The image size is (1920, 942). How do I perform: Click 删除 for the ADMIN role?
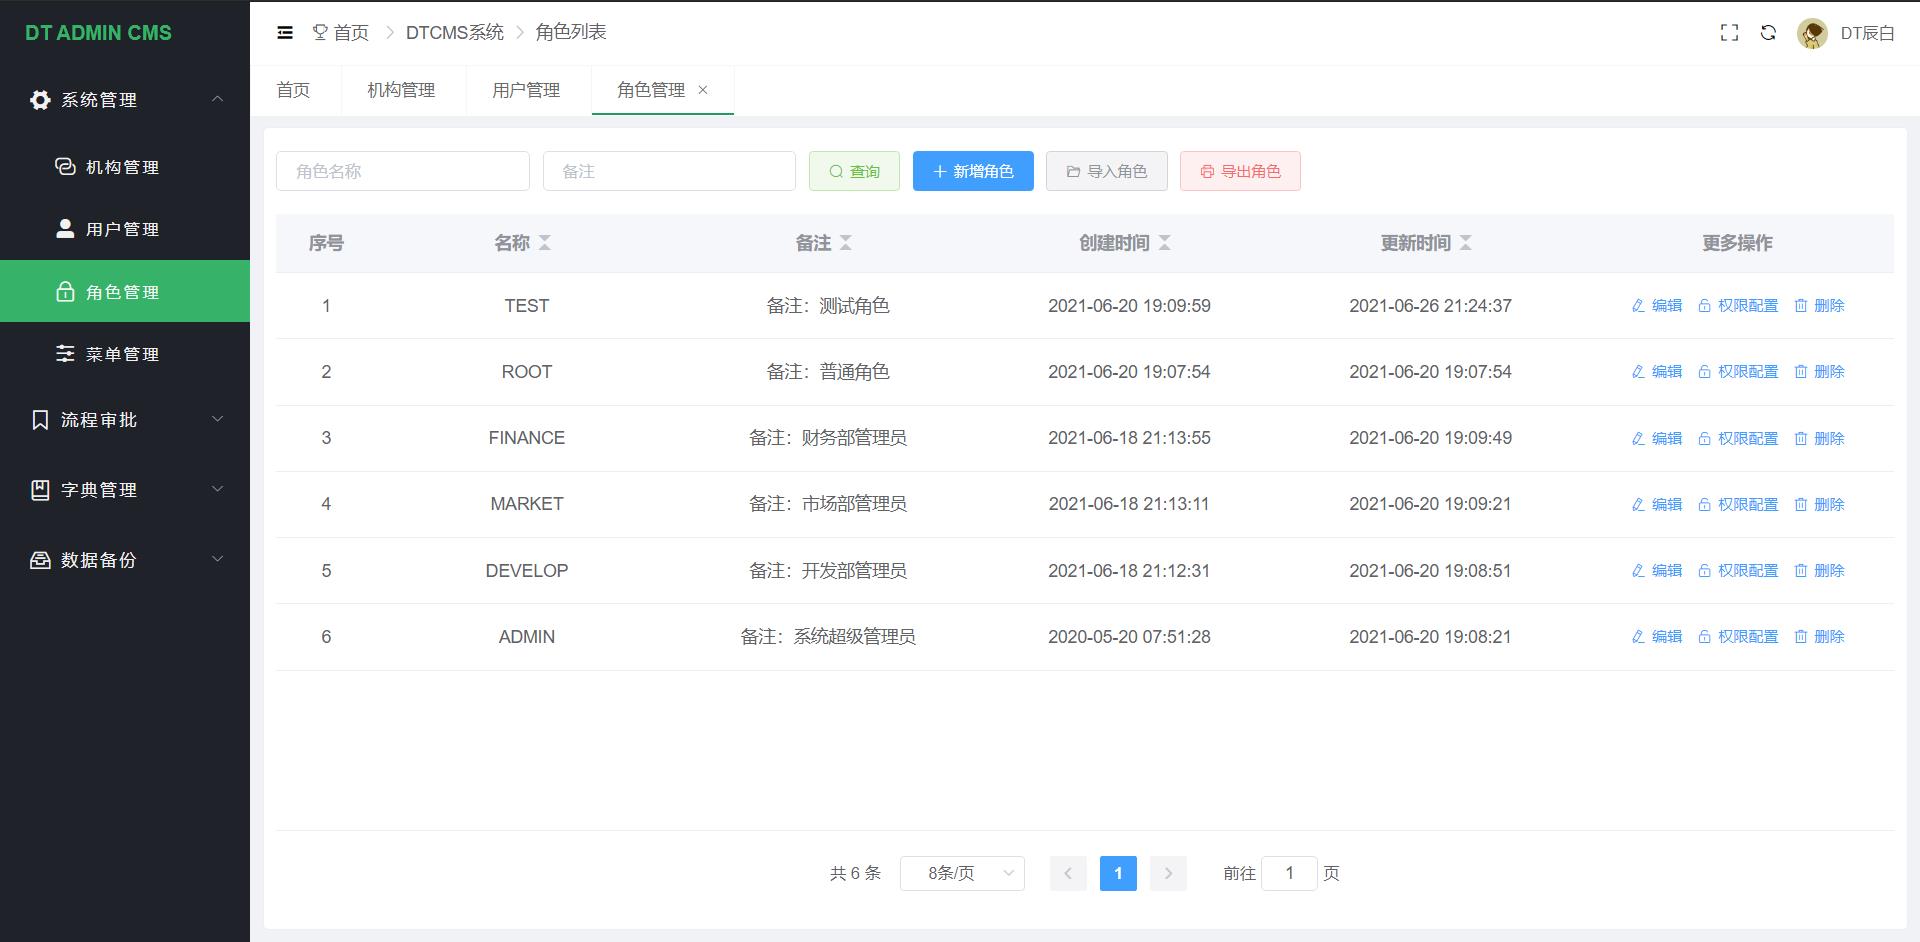1819,637
